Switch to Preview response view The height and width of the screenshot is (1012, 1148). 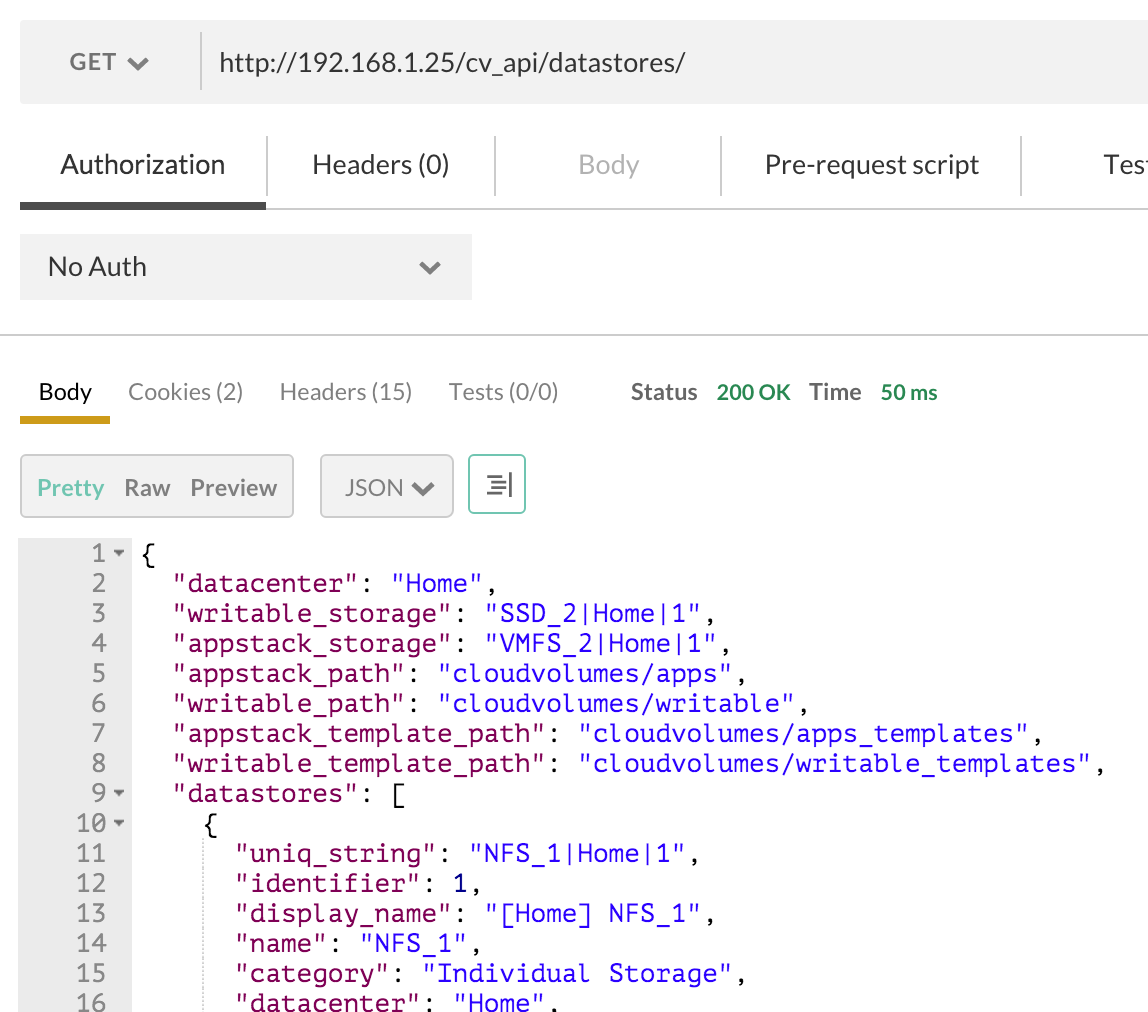coord(233,488)
